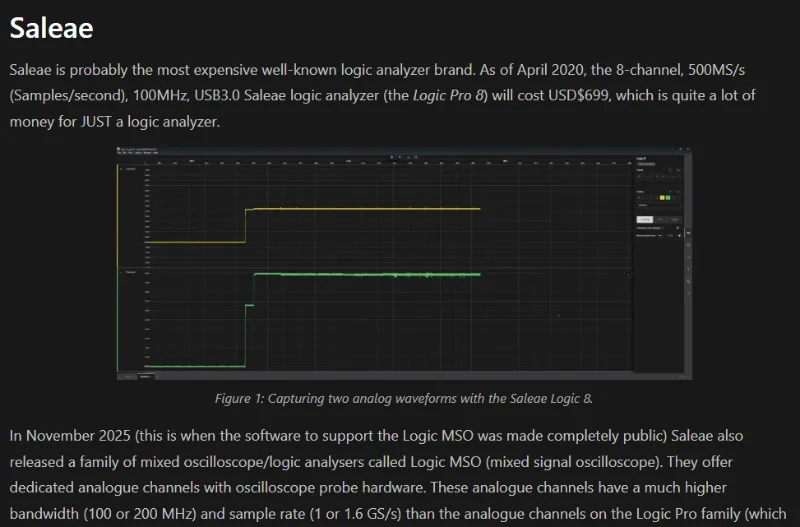Click the third icon in Saleae's right strip

[x=687, y=259]
